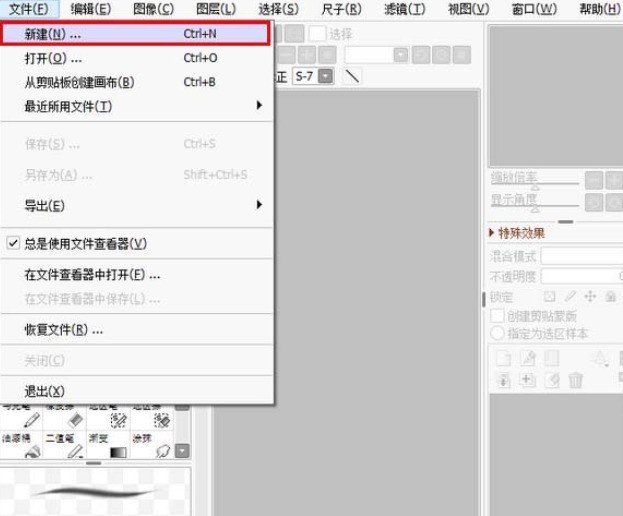Click new layer folder icon
The width and height of the screenshot is (623, 516).
[x=551, y=358]
